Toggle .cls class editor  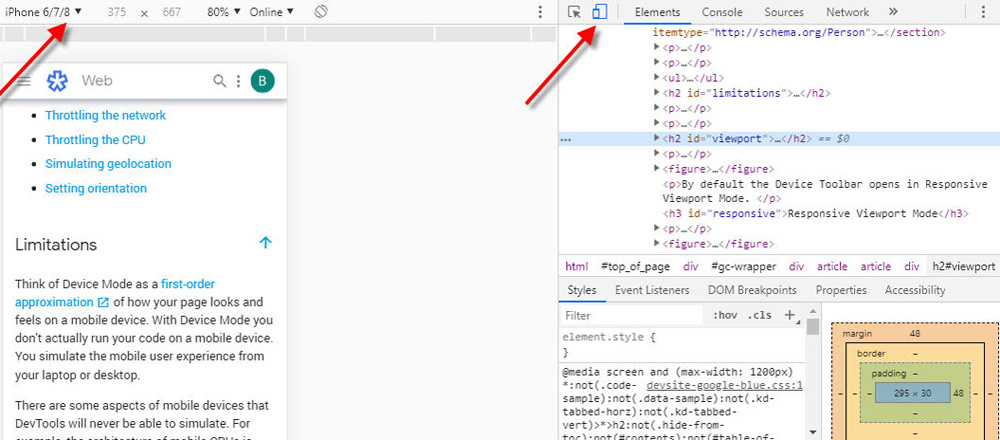click(x=759, y=315)
